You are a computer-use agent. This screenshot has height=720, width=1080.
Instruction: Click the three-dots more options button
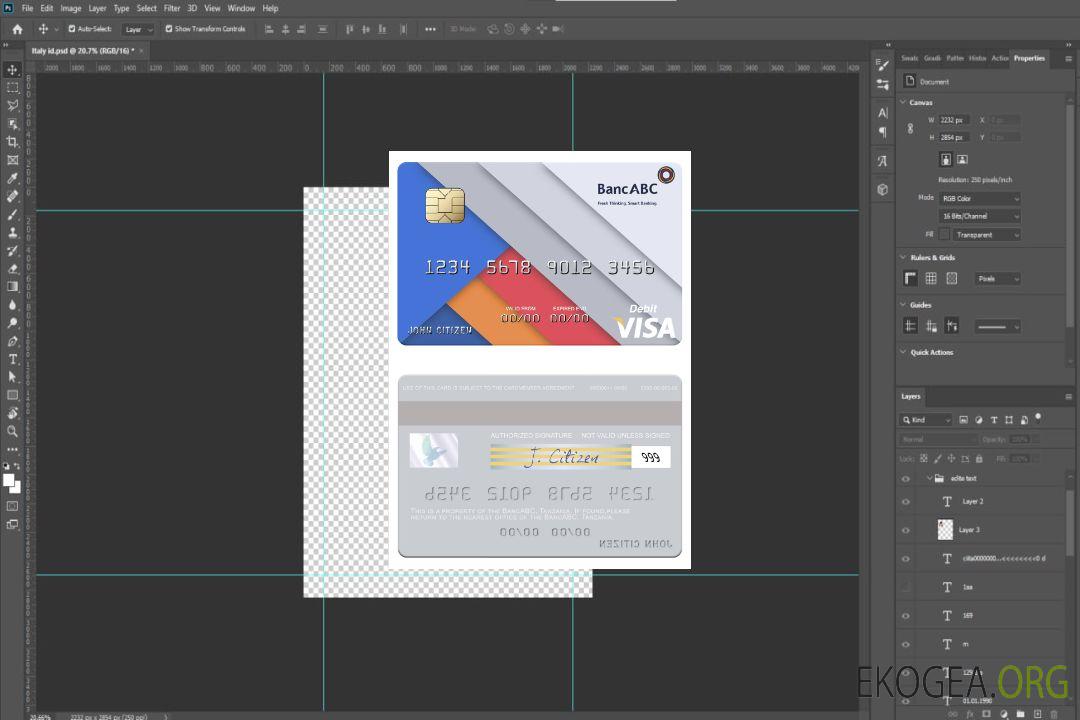(x=430, y=29)
